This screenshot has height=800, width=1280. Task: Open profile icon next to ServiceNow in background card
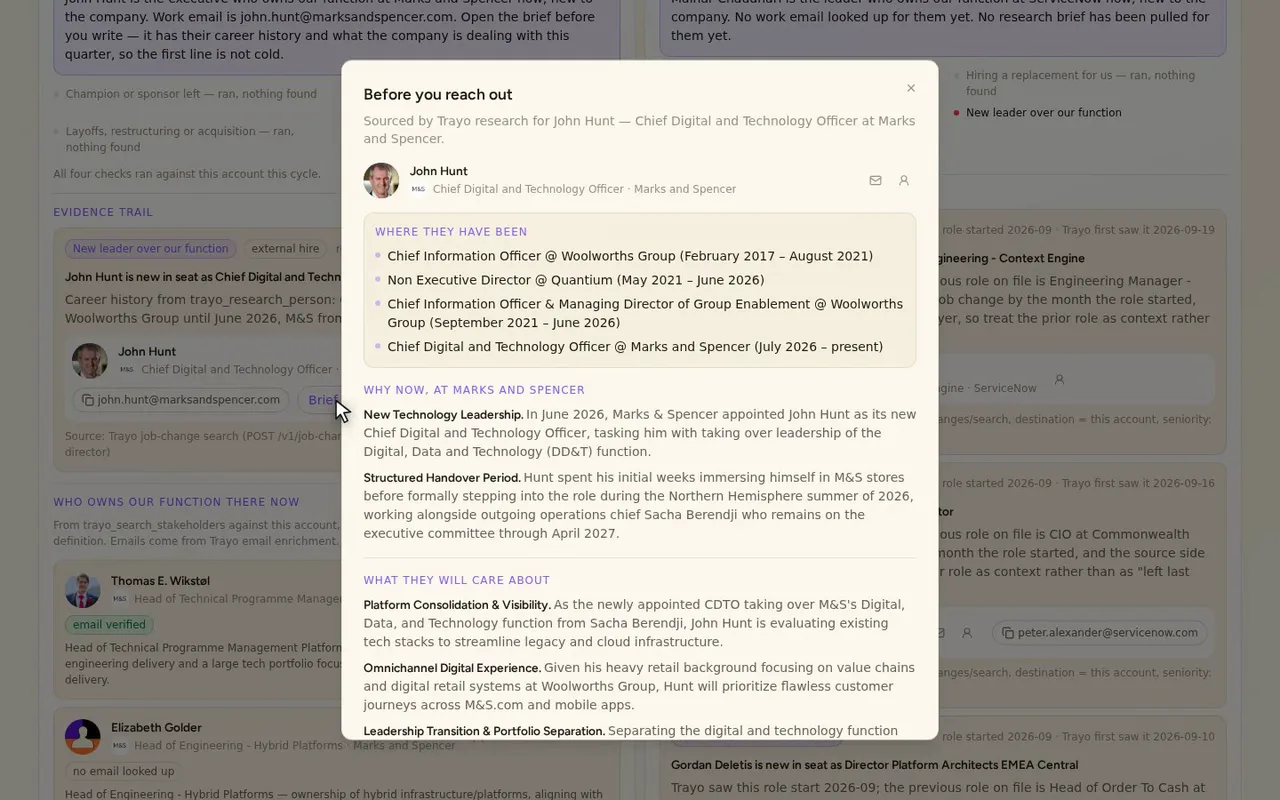click(x=1059, y=380)
